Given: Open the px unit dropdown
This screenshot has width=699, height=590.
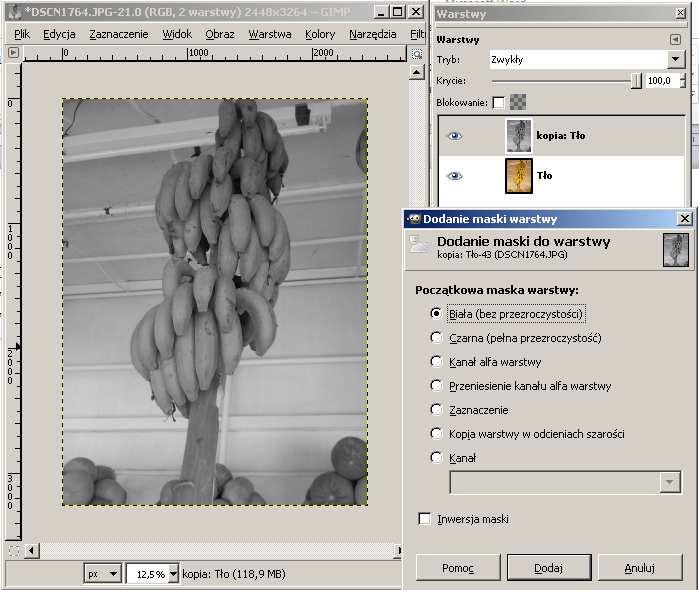Looking at the screenshot, I should [x=103, y=573].
